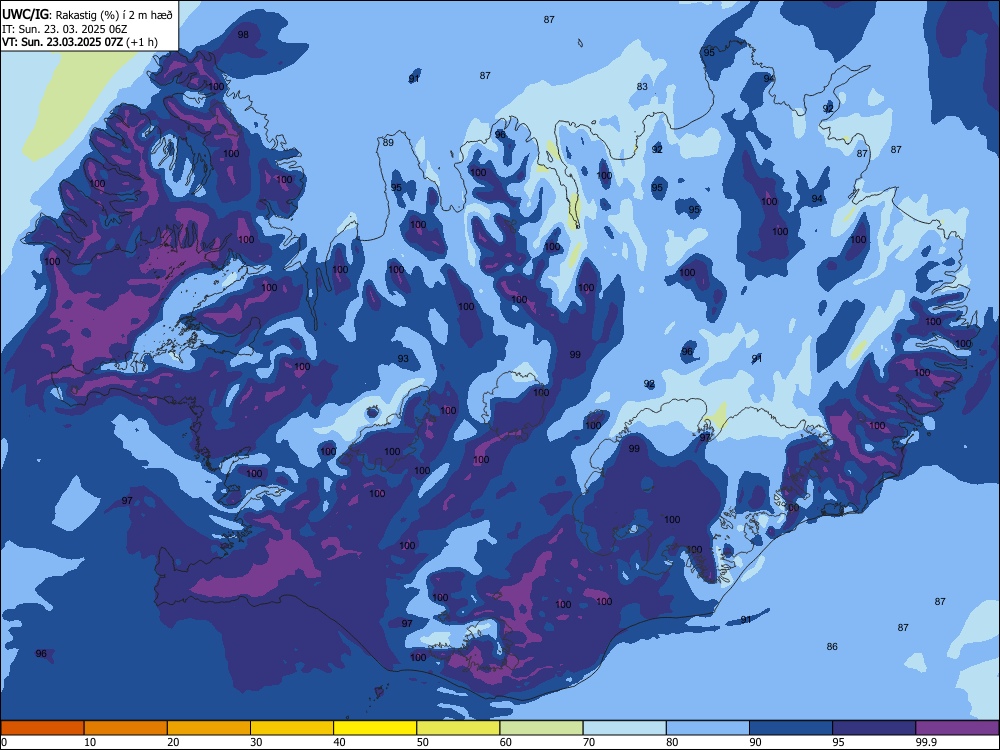1000x750 pixels.
Task: Pick the yellow-green 50–60 legend swatch
Action: pos(458,728)
